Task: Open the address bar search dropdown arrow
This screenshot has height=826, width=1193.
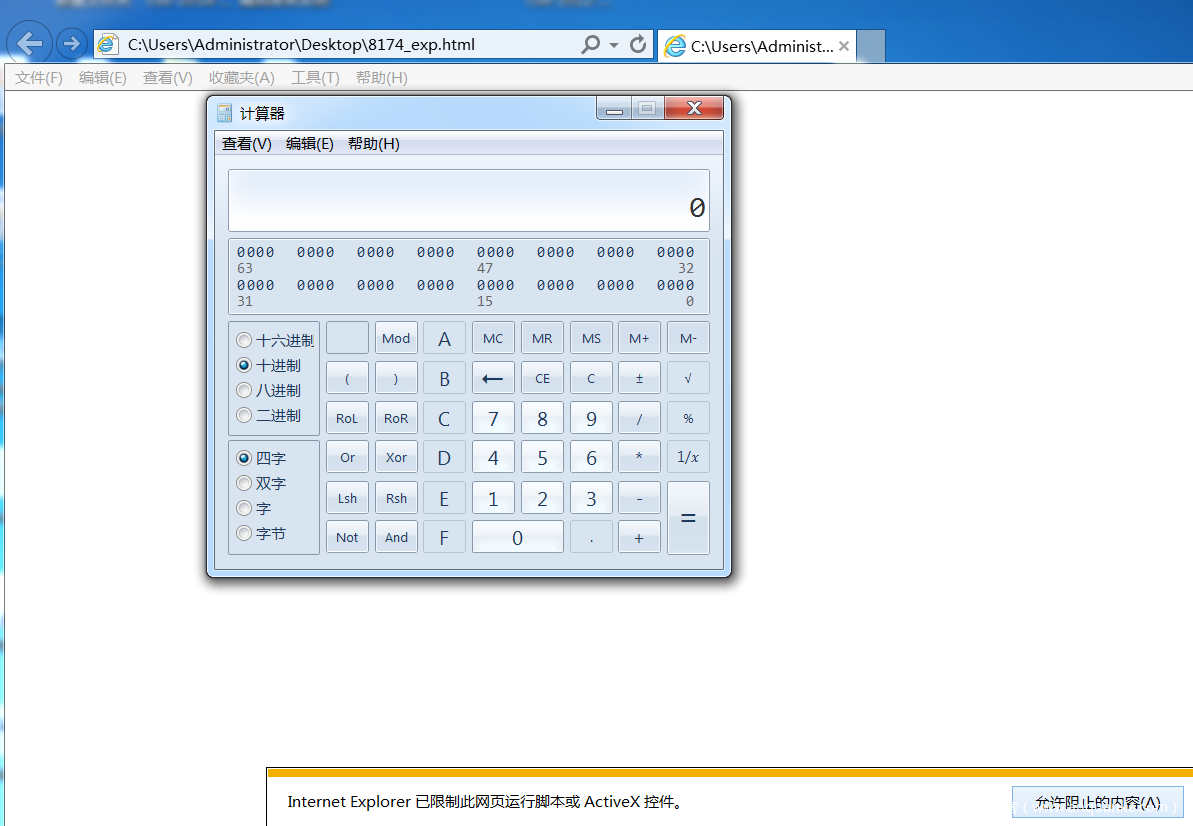Action: (x=614, y=45)
